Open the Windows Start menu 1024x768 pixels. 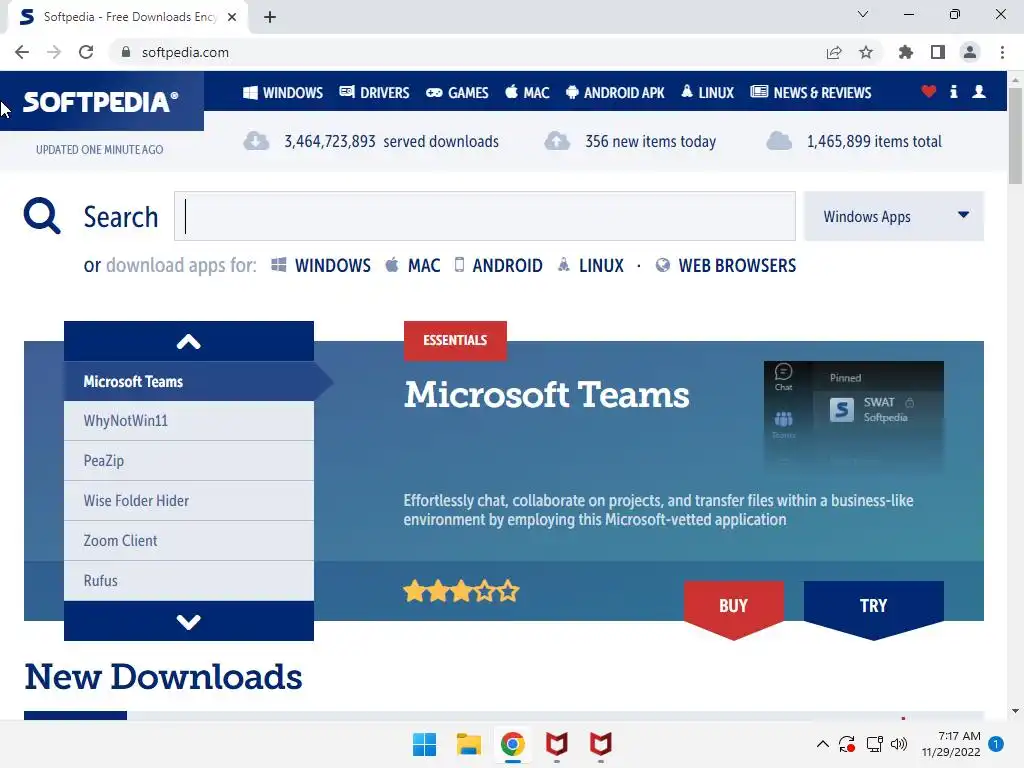pos(424,744)
